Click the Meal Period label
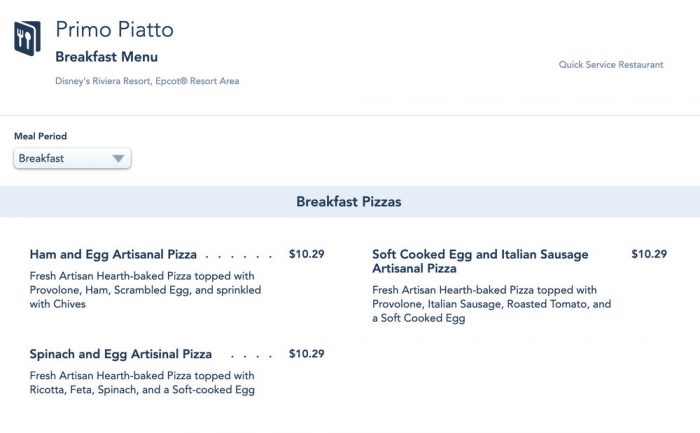The width and height of the screenshot is (700, 433). coord(40,136)
